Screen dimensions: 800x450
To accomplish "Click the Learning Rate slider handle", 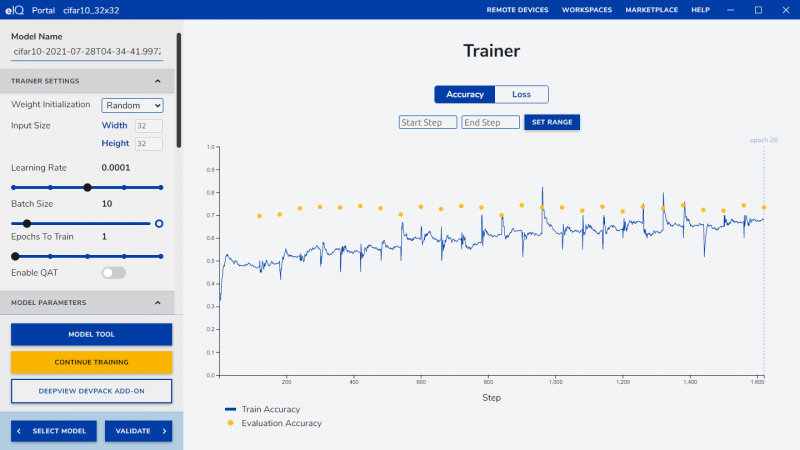I will (87, 188).
